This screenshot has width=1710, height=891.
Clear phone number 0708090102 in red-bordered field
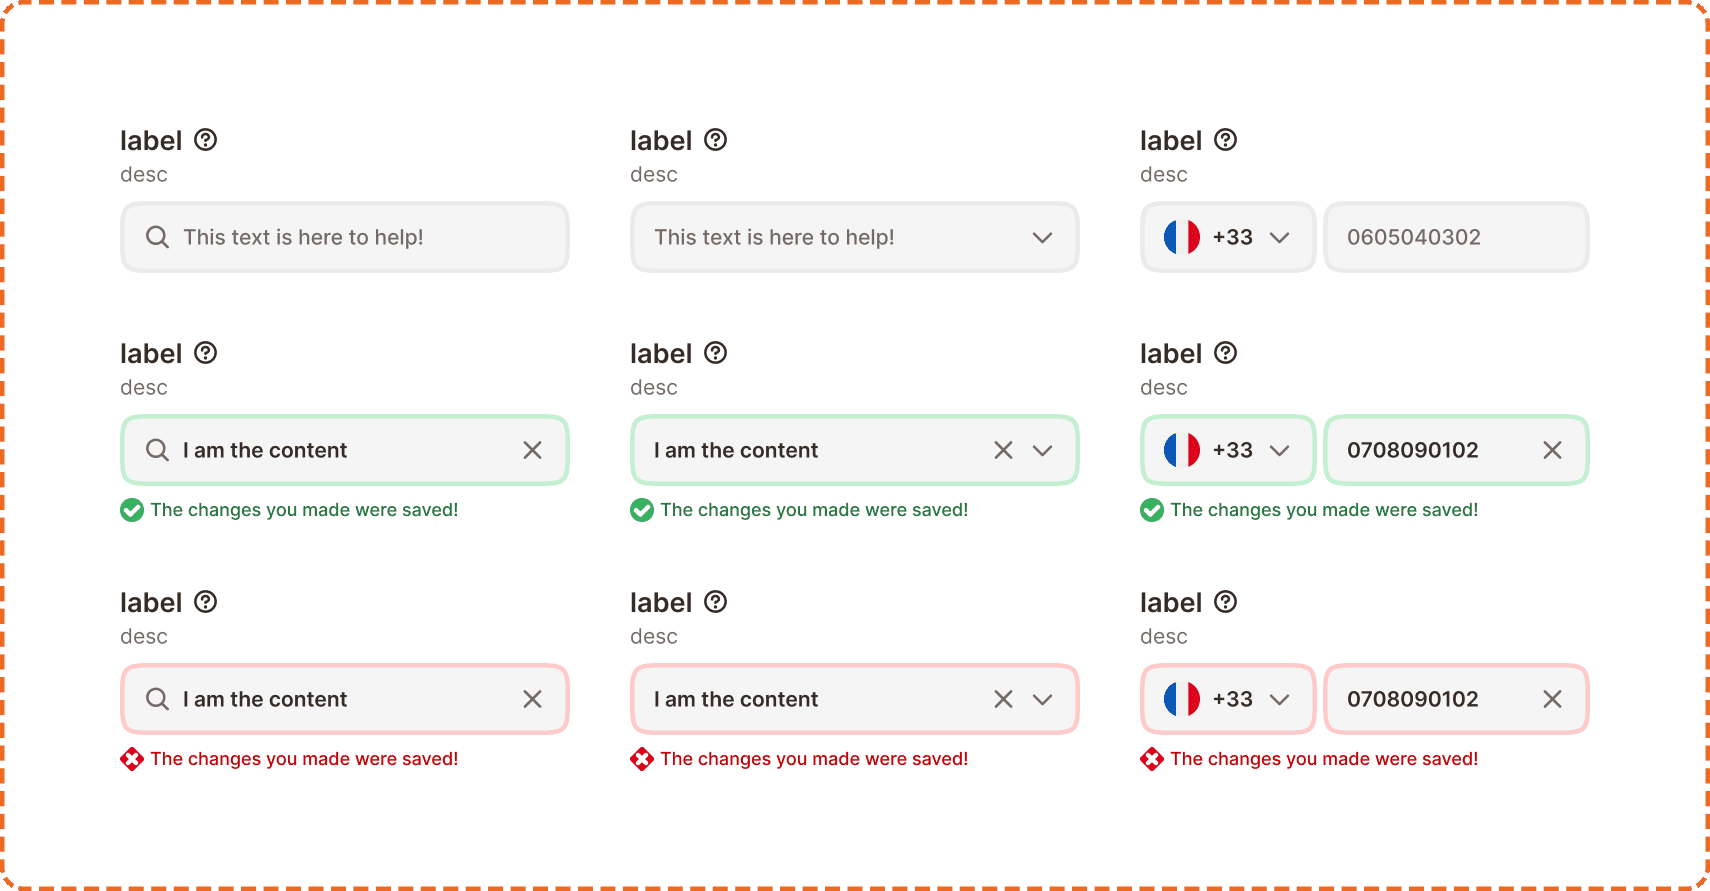1552,699
